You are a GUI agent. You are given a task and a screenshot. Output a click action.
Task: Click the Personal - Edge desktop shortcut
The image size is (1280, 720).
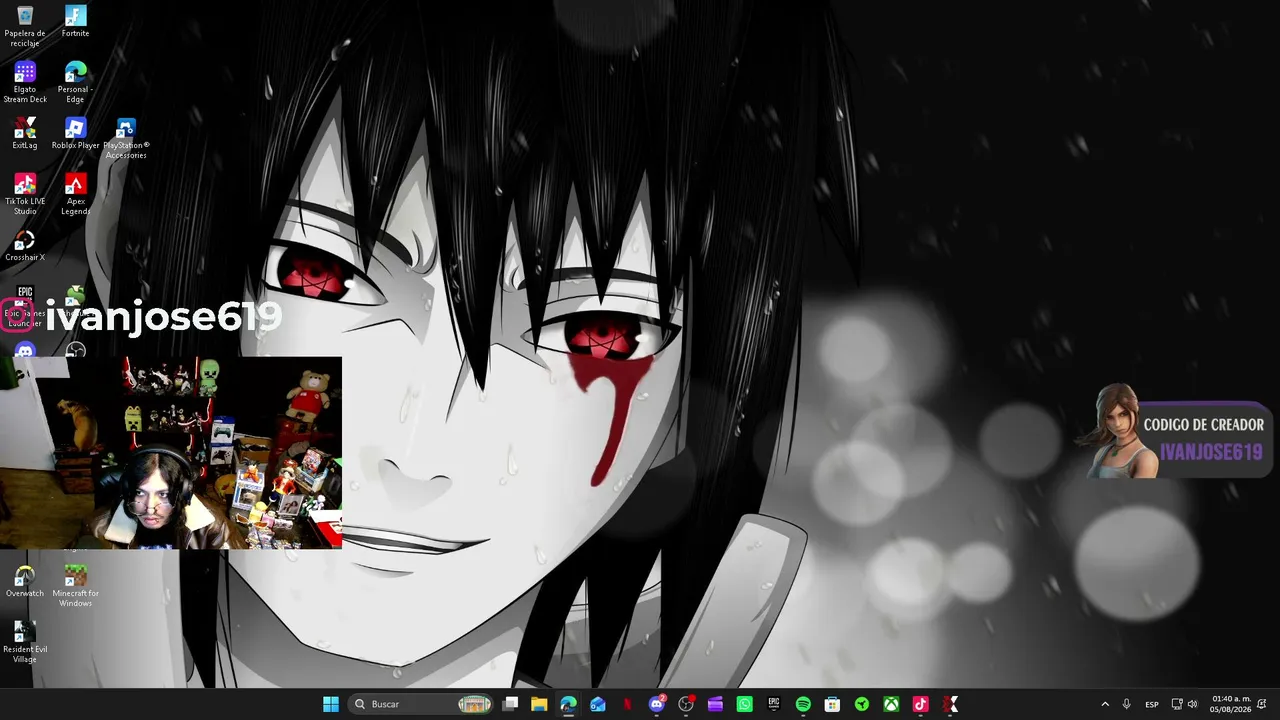(x=75, y=82)
